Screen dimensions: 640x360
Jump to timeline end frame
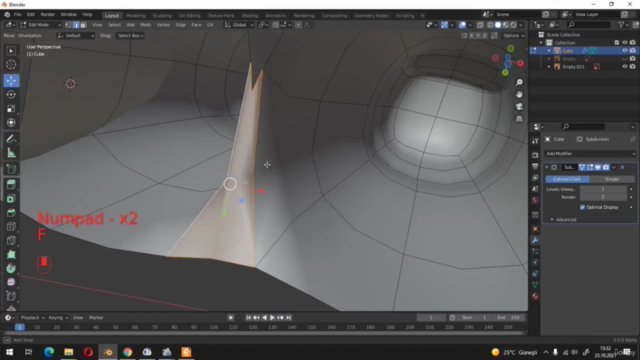click(x=289, y=318)
